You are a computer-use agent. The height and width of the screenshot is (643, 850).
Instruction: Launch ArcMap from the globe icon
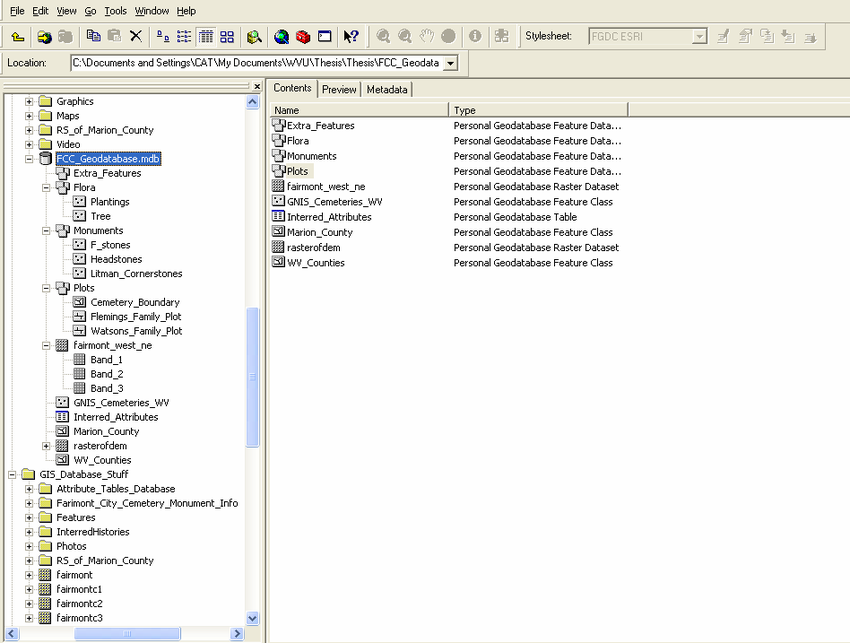coord(282,36)
